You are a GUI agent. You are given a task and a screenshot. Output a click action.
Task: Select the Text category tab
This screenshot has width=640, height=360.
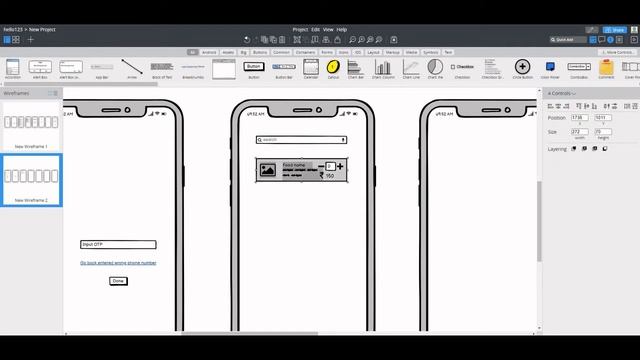pos(448,52)
